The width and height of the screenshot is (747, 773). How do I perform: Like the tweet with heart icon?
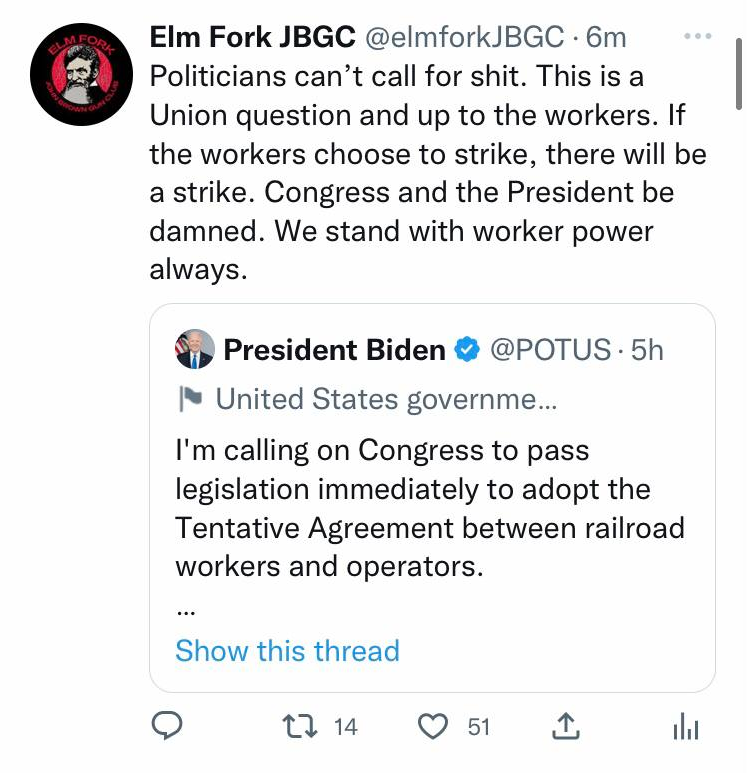pyautogui.click(x=433, y=727)
